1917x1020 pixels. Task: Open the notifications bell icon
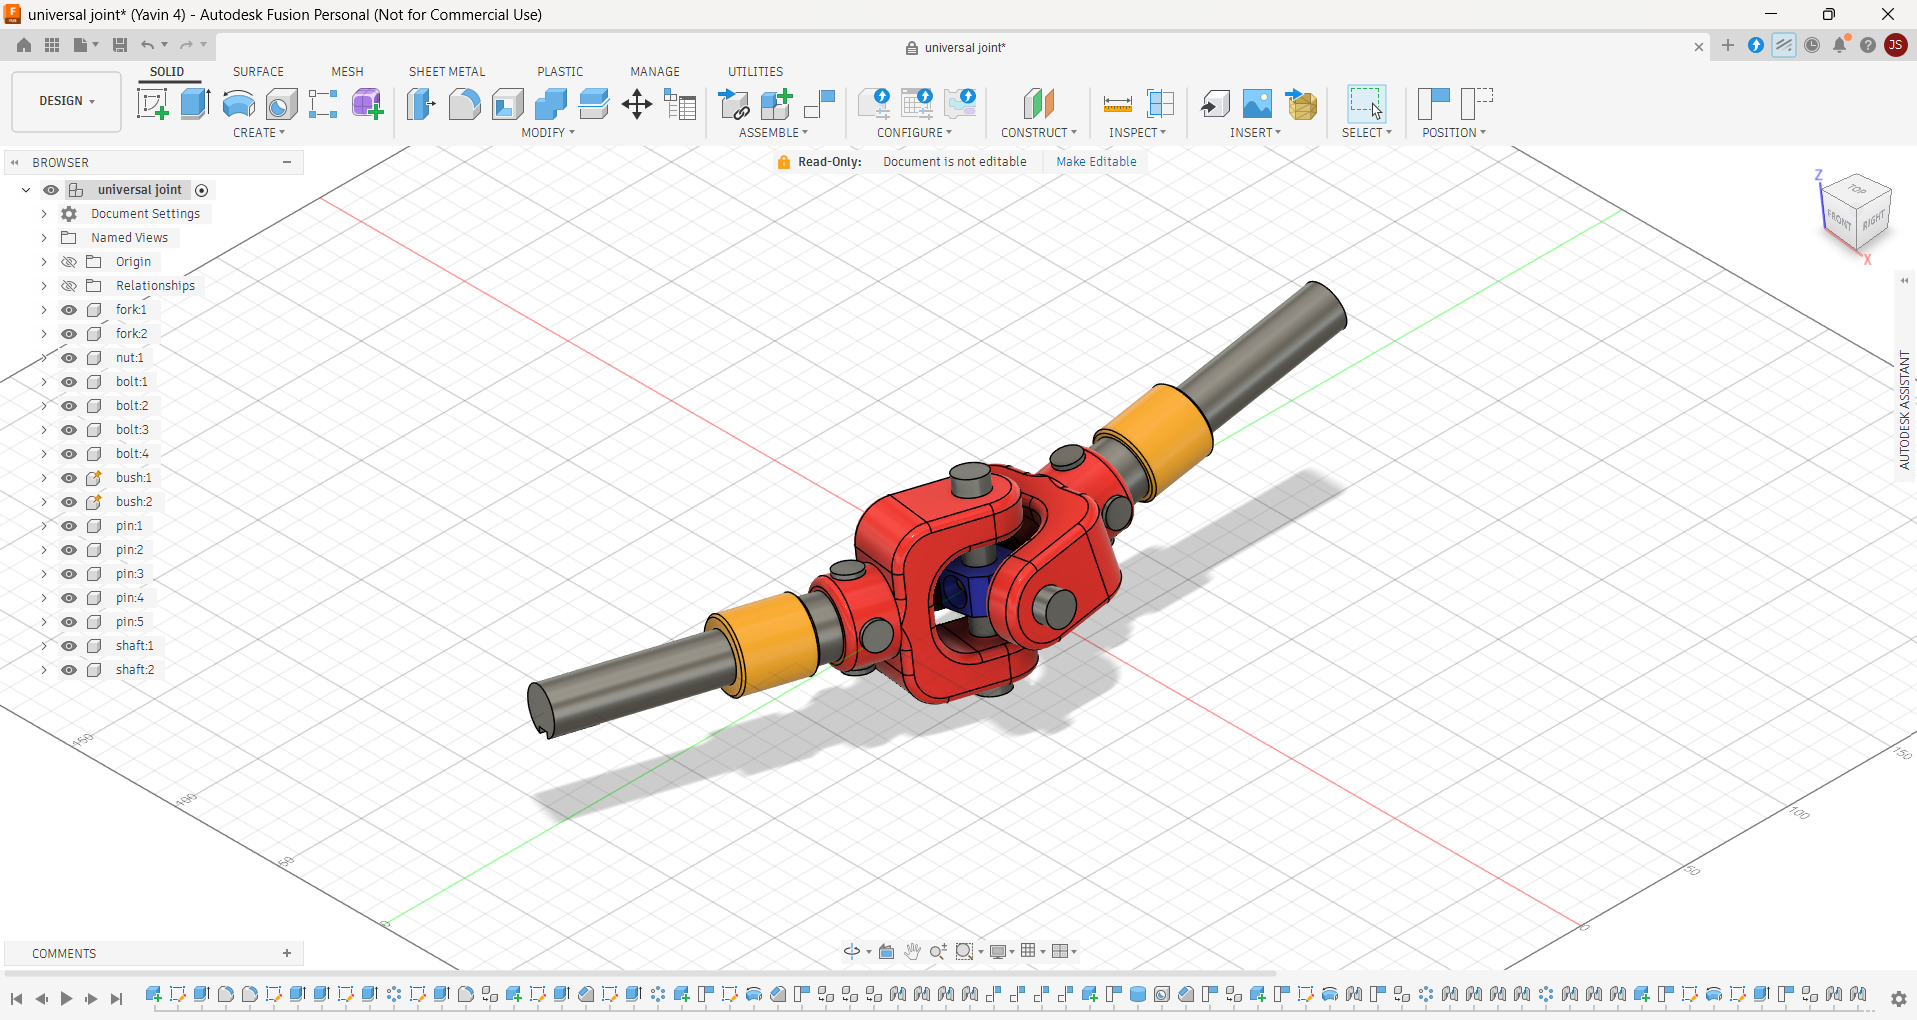[x=1840, y=45]
